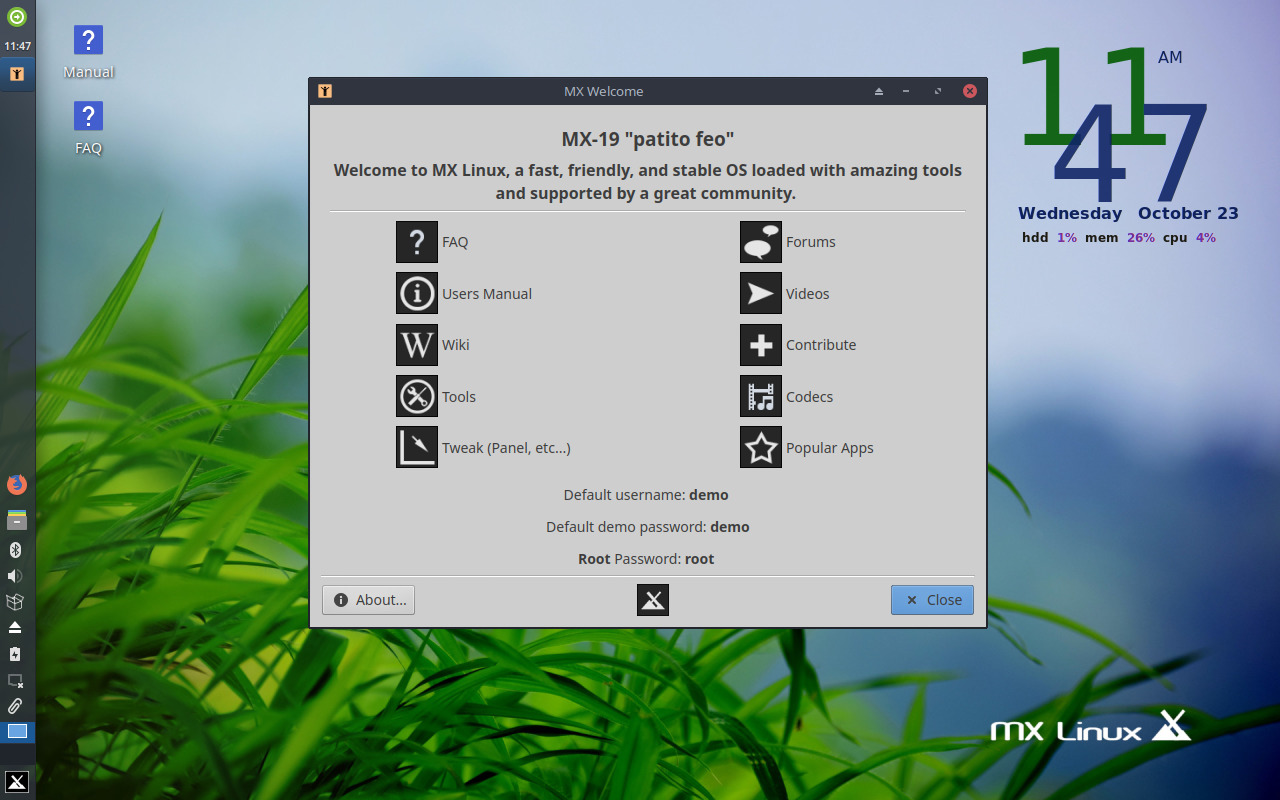Launch Firefox from the side panel

(17, 485)
